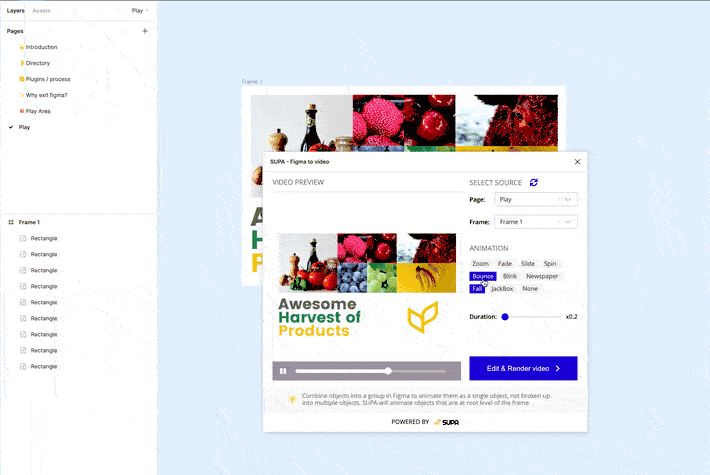
Task: Click the SUPA logo in footer
Action: 446,422
